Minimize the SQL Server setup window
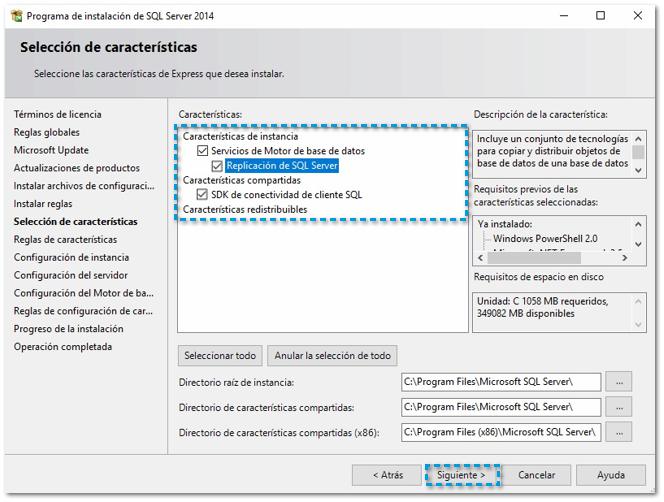This screenshot has height=502, width=664. (x=564, y=16)
